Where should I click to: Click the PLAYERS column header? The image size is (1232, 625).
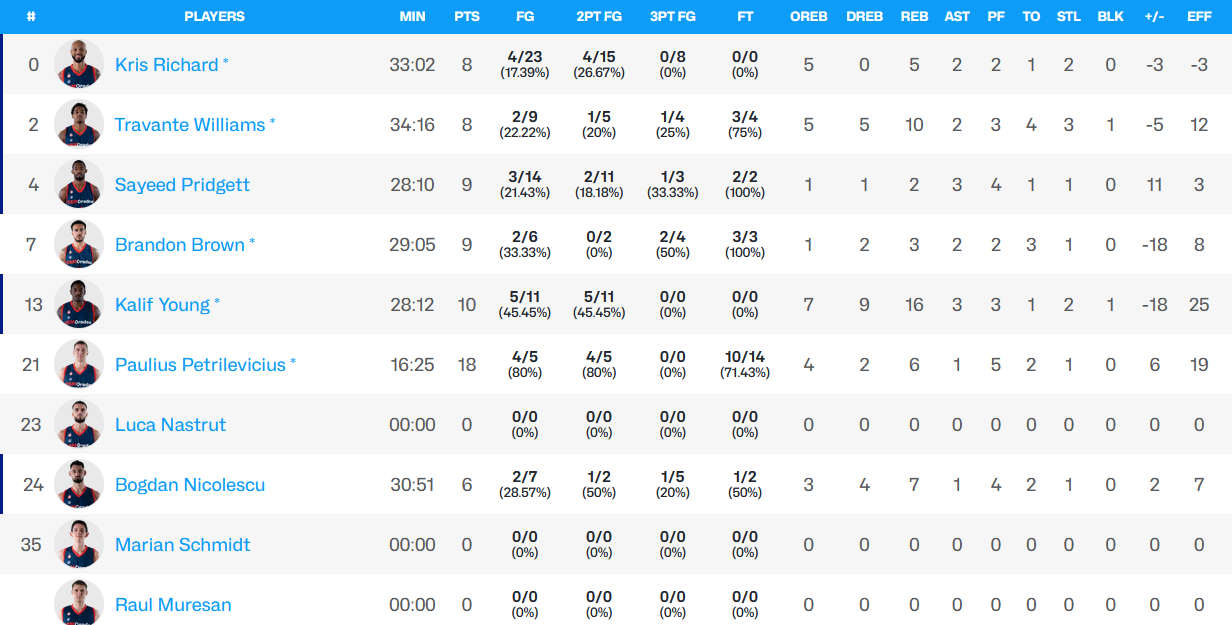click(214, 16)
